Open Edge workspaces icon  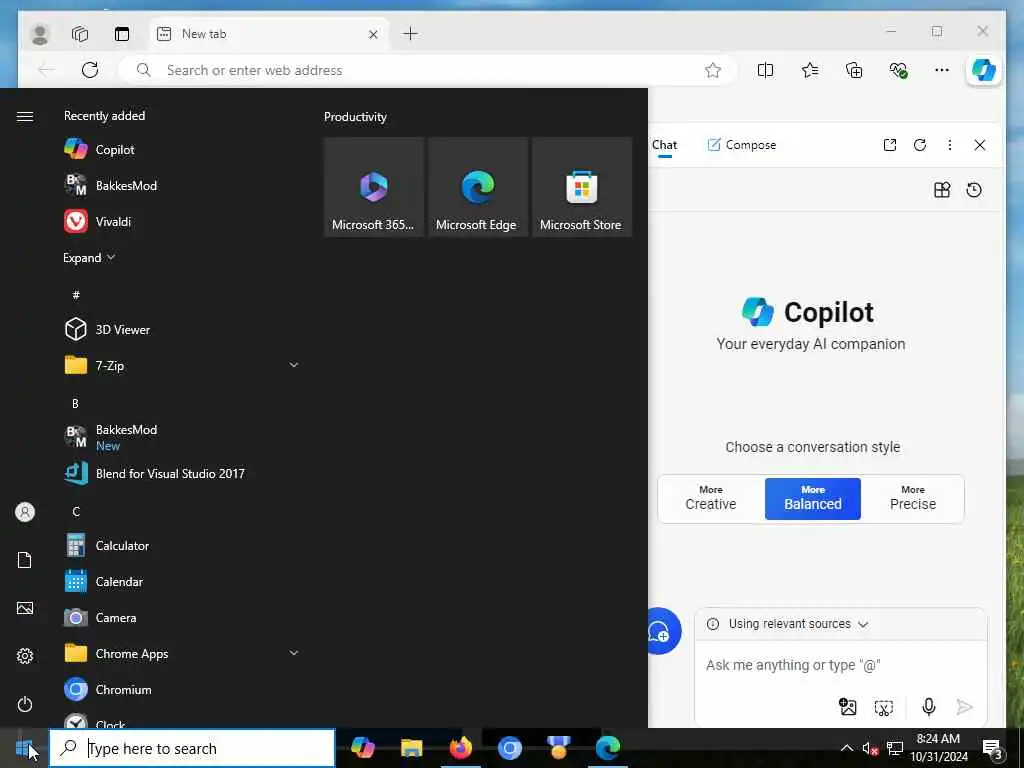pyautogui.click(x=80, y=34)
